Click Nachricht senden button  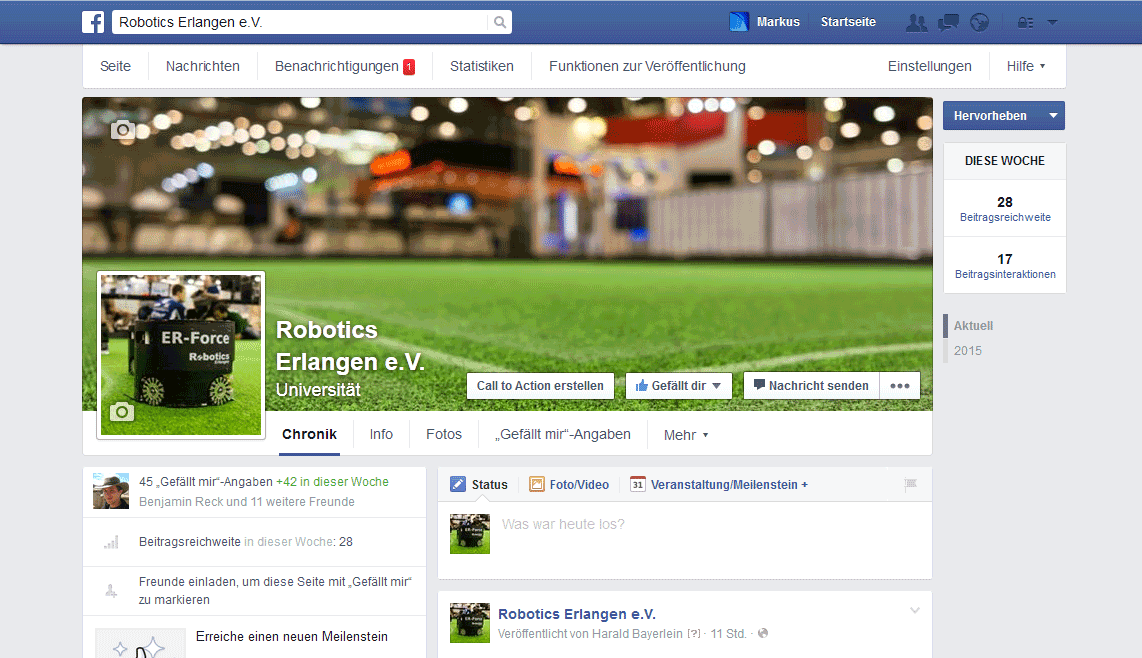(811, 385)
